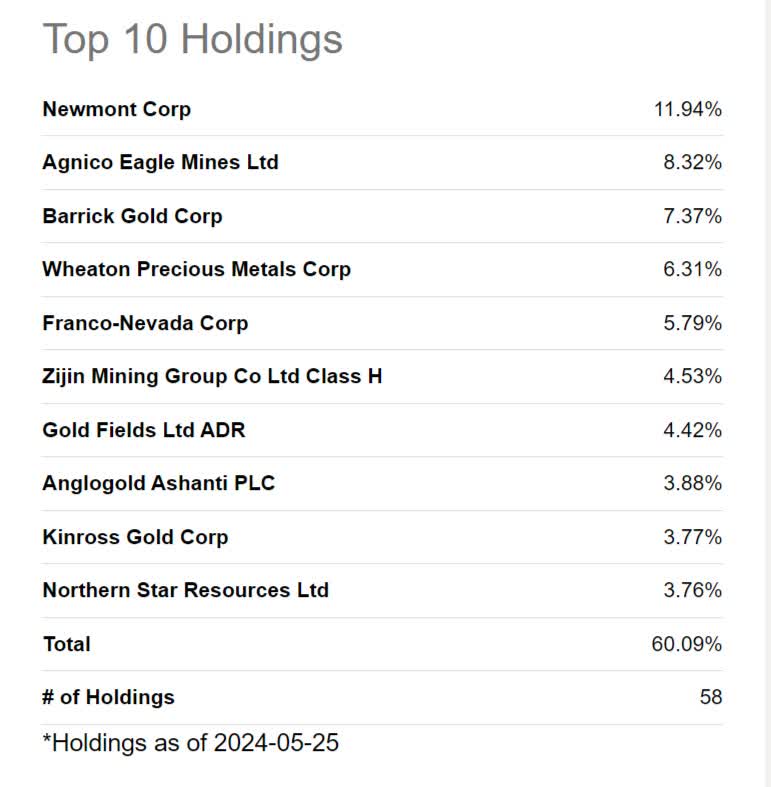Viewport: 771px width, 787px height.
Task: Select the 3.76% Northern Star weight
Action: 693,590
